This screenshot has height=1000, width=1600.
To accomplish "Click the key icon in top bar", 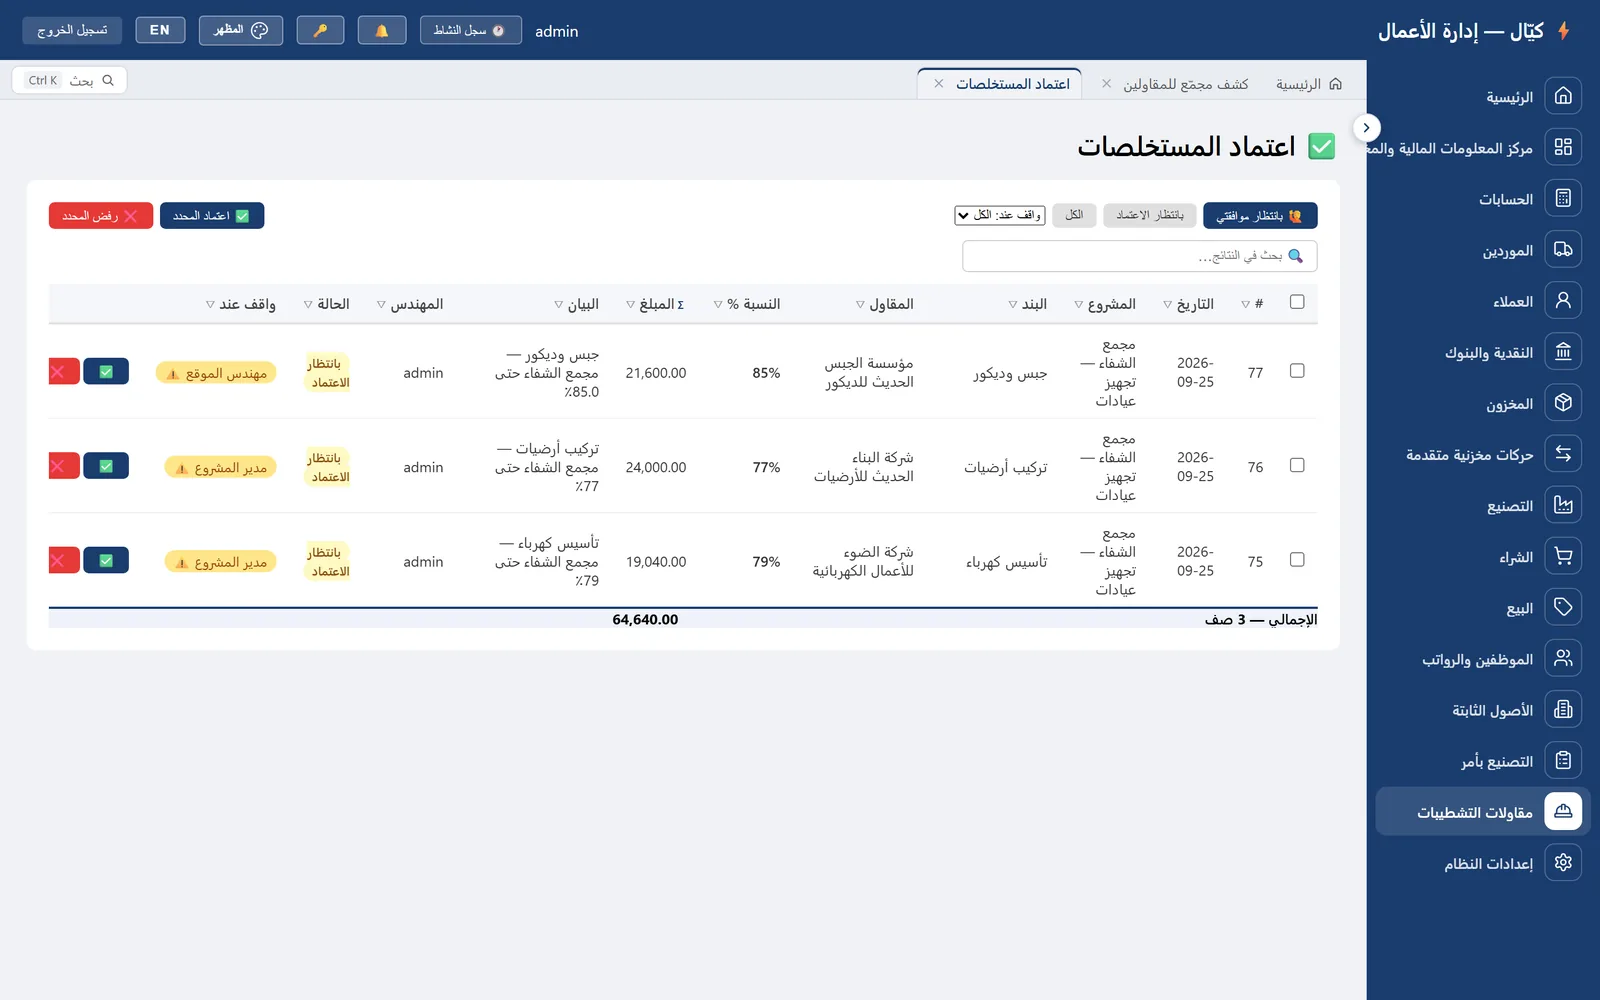I will point(320,30).
